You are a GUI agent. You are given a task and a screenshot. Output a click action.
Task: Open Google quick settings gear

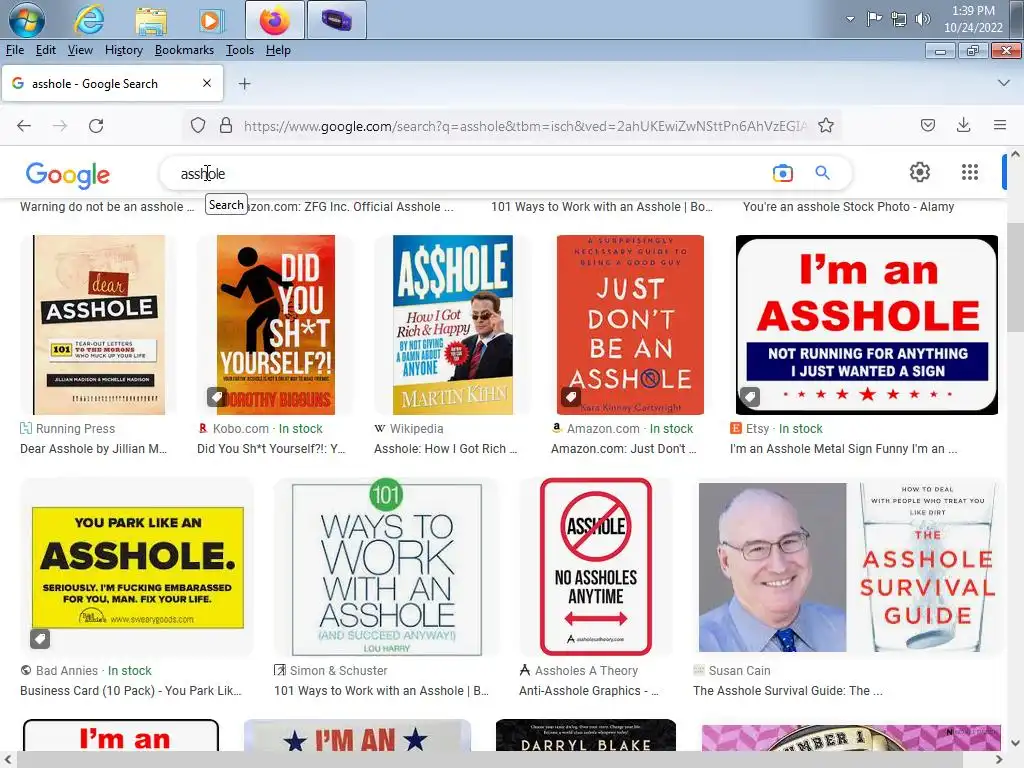[920, 172]
